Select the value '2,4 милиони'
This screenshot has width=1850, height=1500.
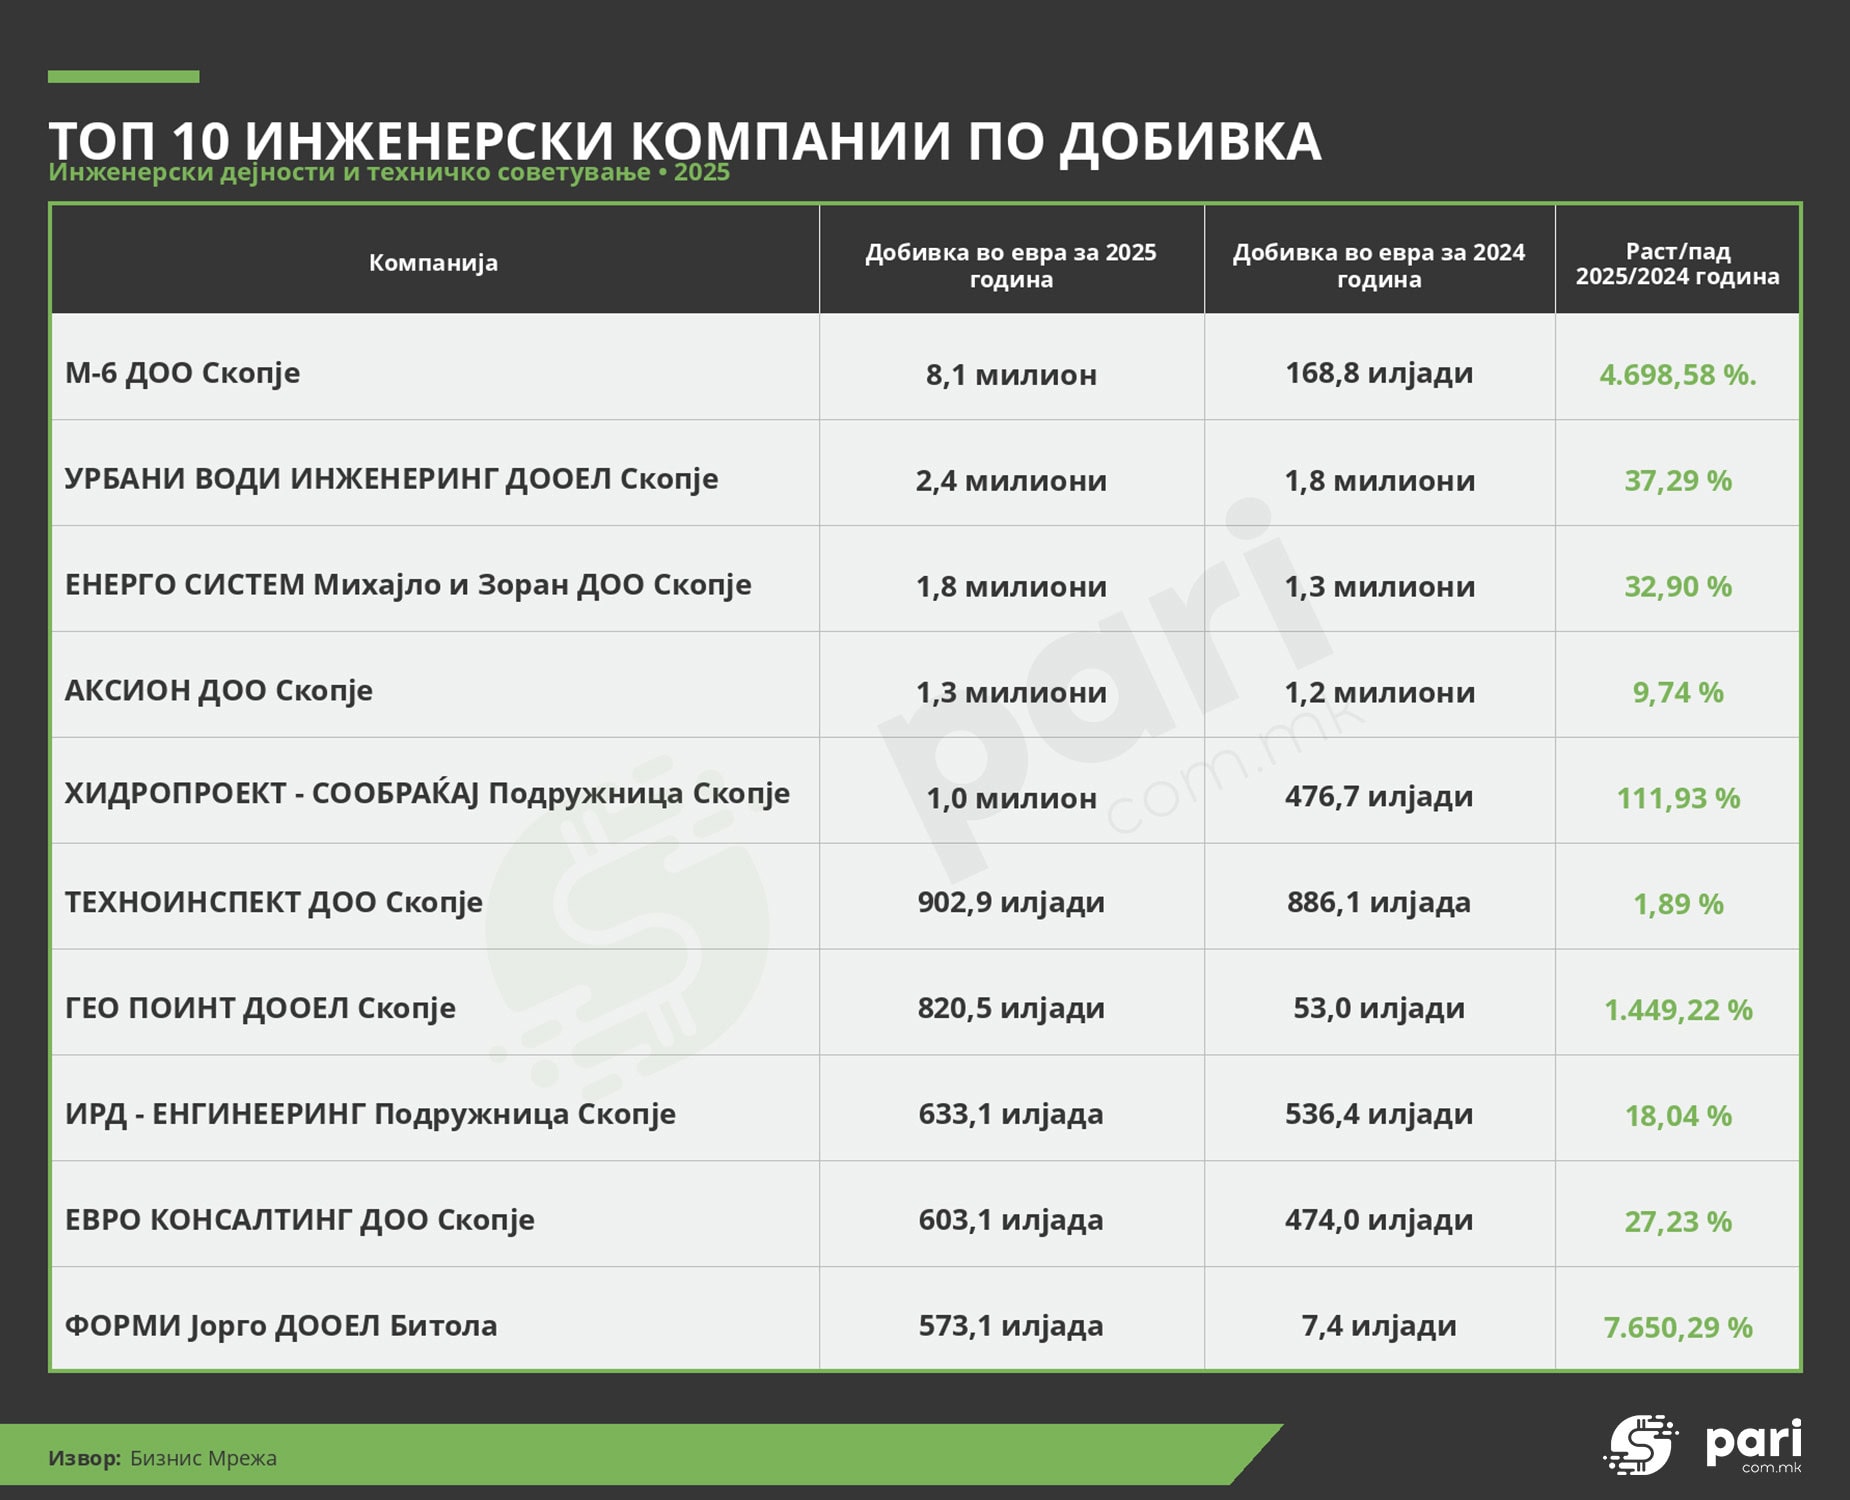(1011, 481)
